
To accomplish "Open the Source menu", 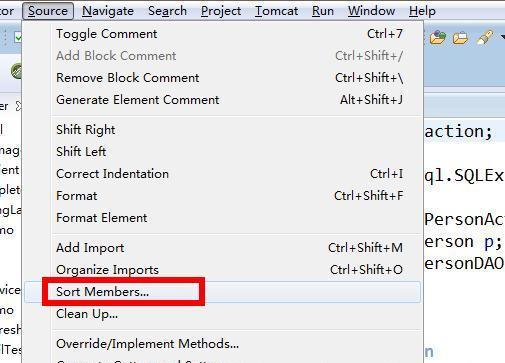I will [x=48, y=11].
